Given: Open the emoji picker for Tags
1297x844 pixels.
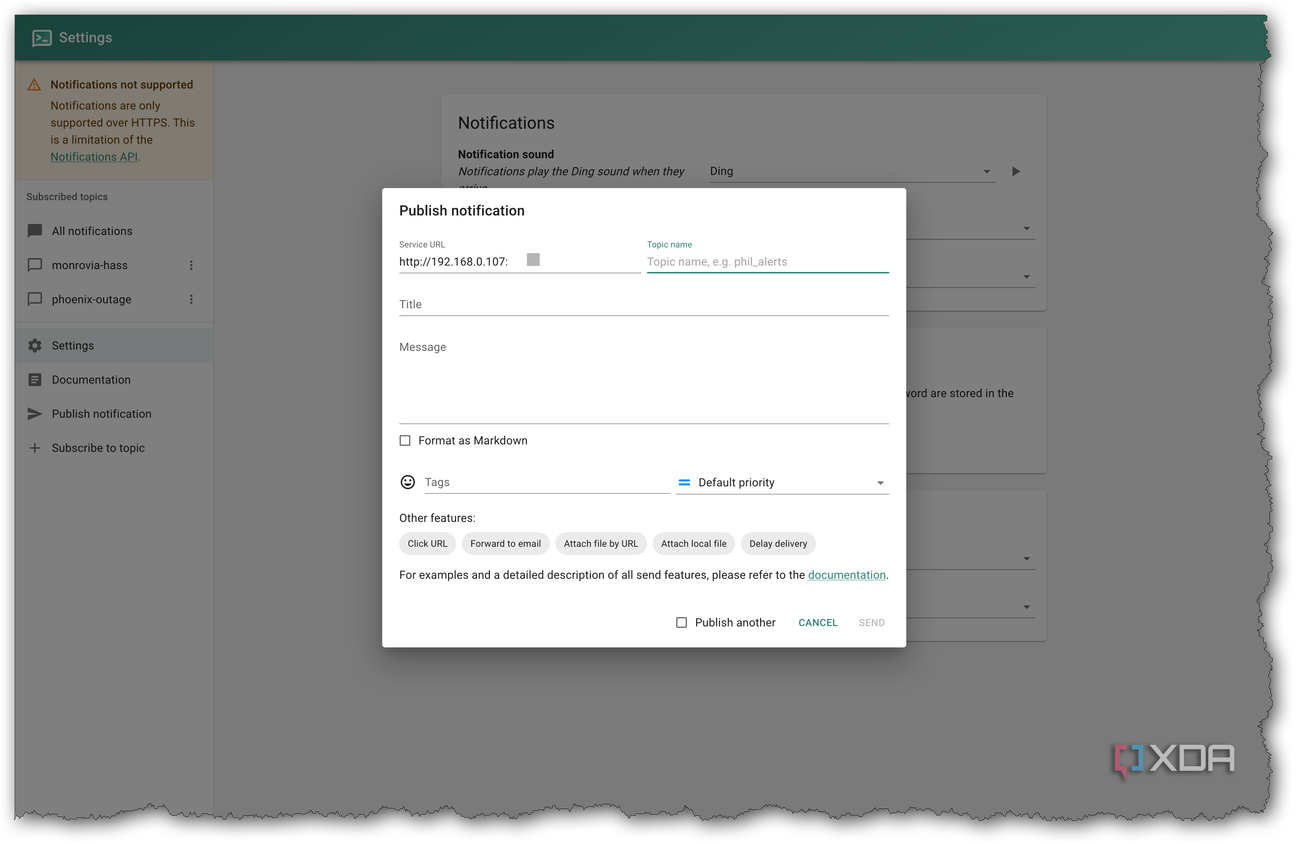Looking at the screenshot, I should [408, 482].
